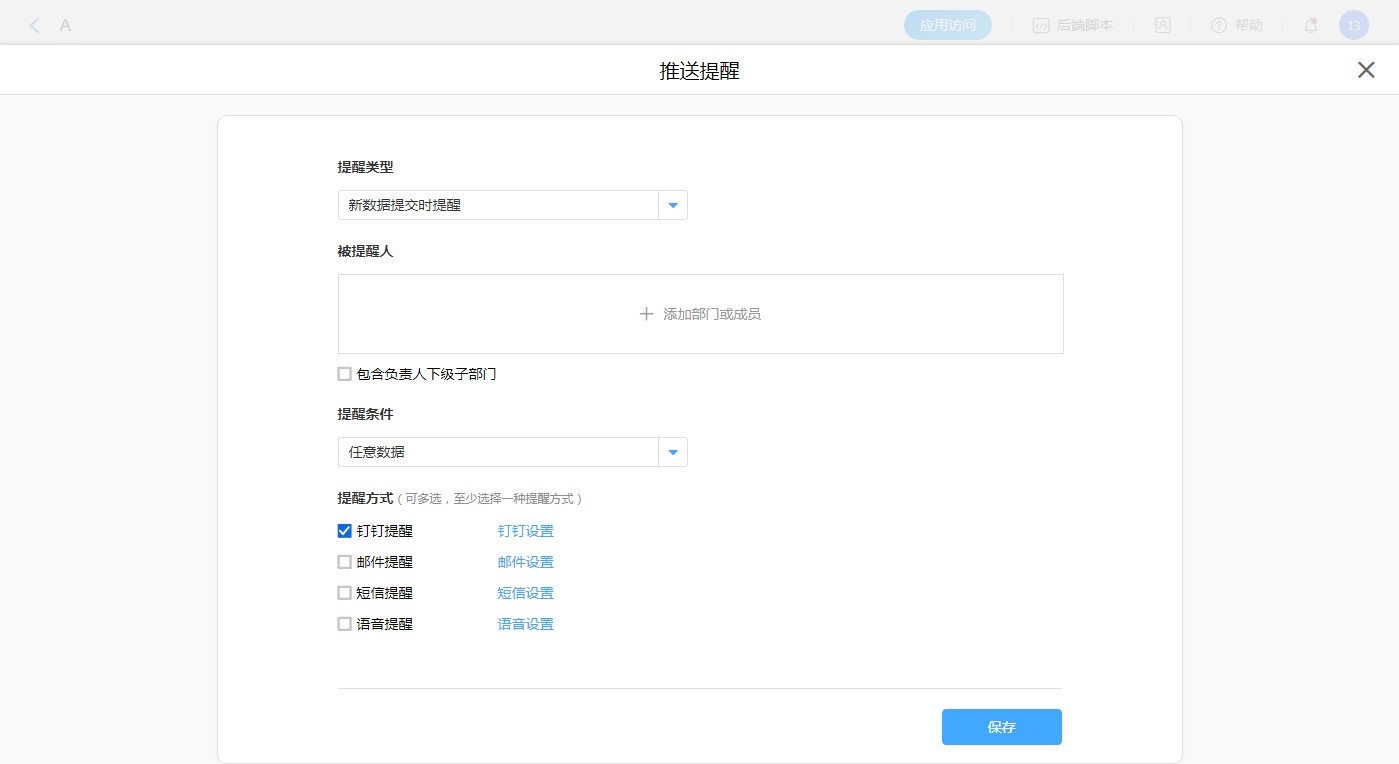1399x764 pixels.
Task: Expand the 提醒类型 dropdown arrow
Action: click(672, 205)
